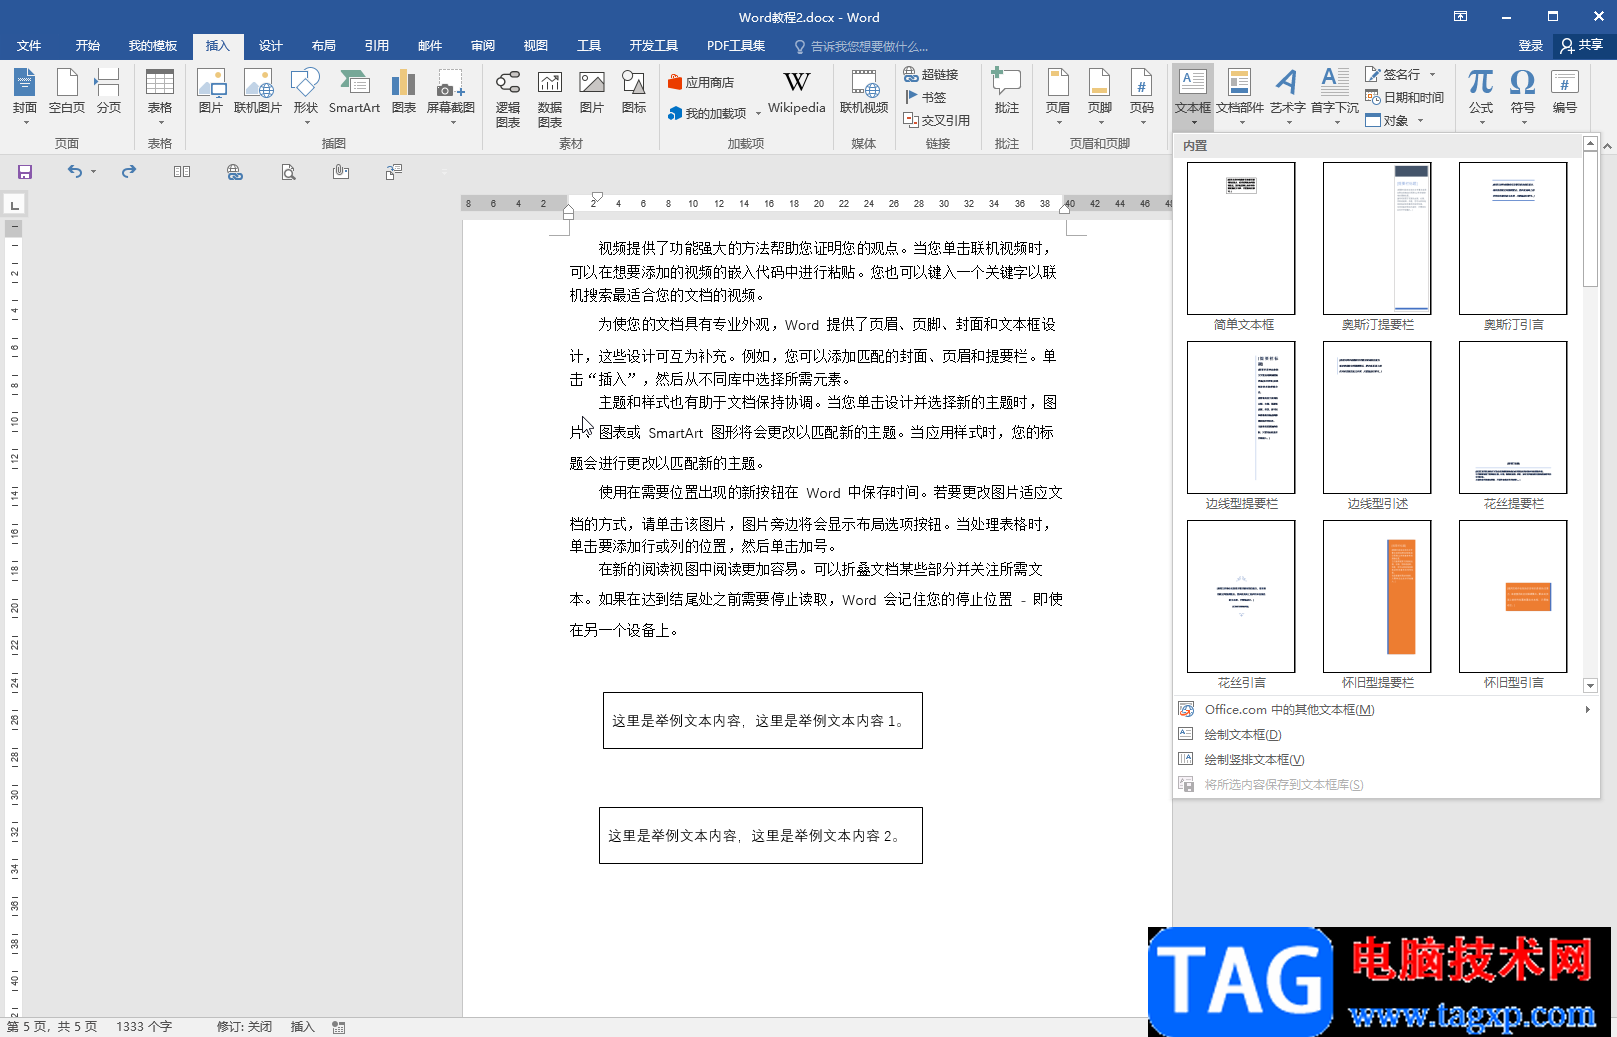Open the Table (表格) insert menu
The width and height of the screenshot is (1617, 1037).
click(160, 95)
